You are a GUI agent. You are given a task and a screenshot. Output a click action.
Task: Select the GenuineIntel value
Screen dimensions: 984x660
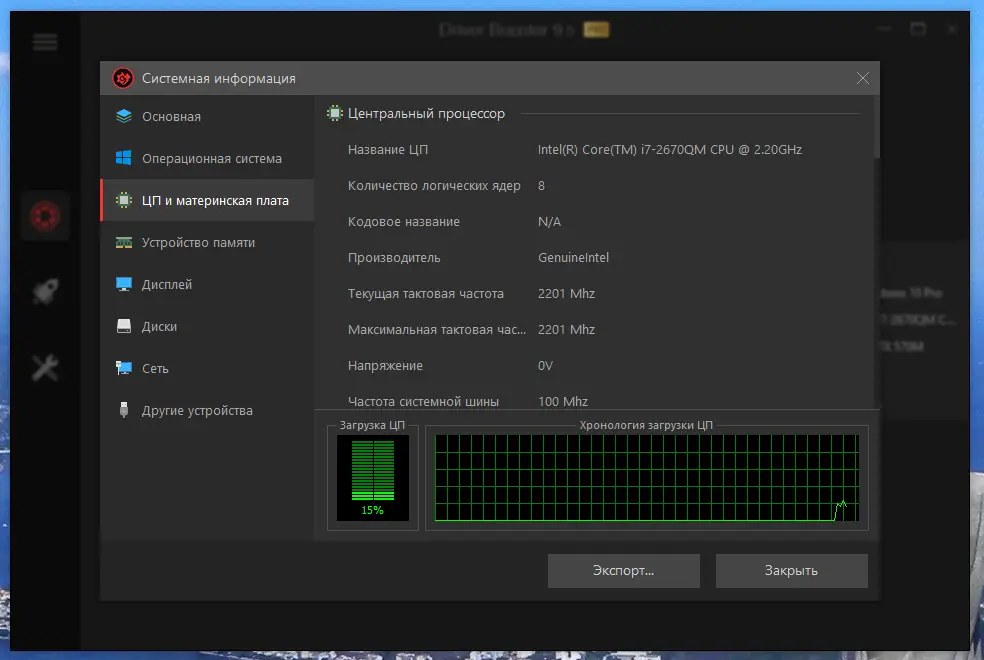coord(573,258)
